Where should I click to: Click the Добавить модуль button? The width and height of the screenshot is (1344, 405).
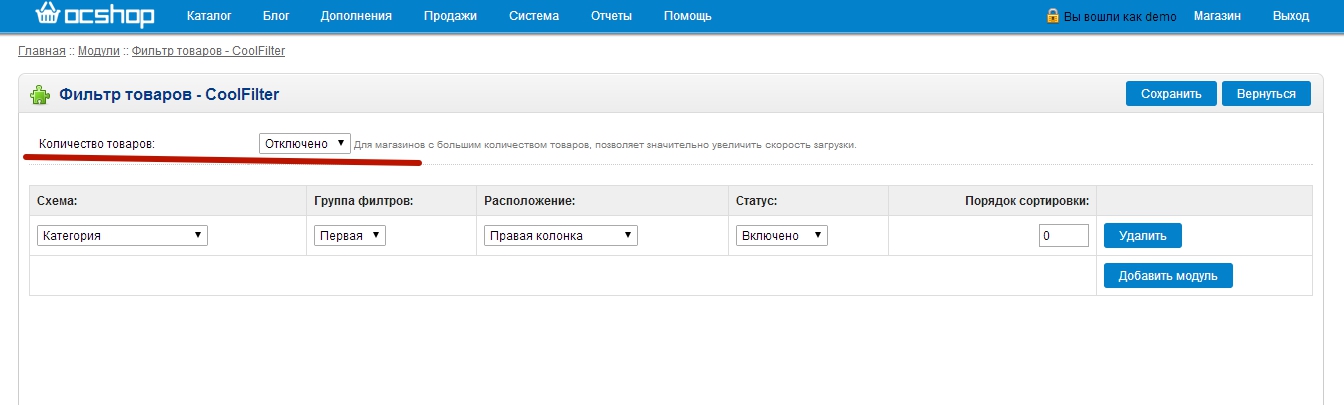pyautogui.click(x=1167, y=276)
